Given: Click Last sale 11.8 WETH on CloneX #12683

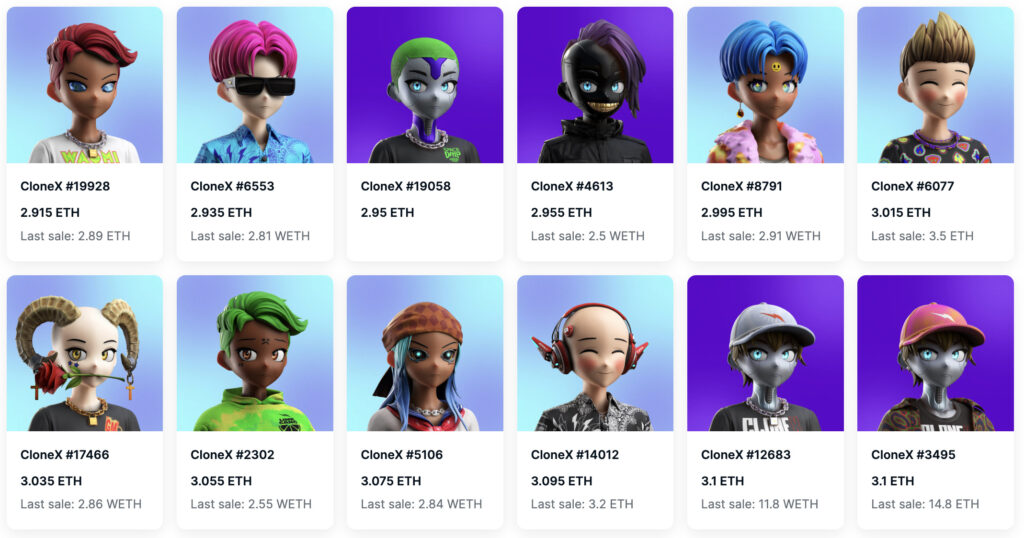Looking at the screenshot, I should click(x=760, y=504).
